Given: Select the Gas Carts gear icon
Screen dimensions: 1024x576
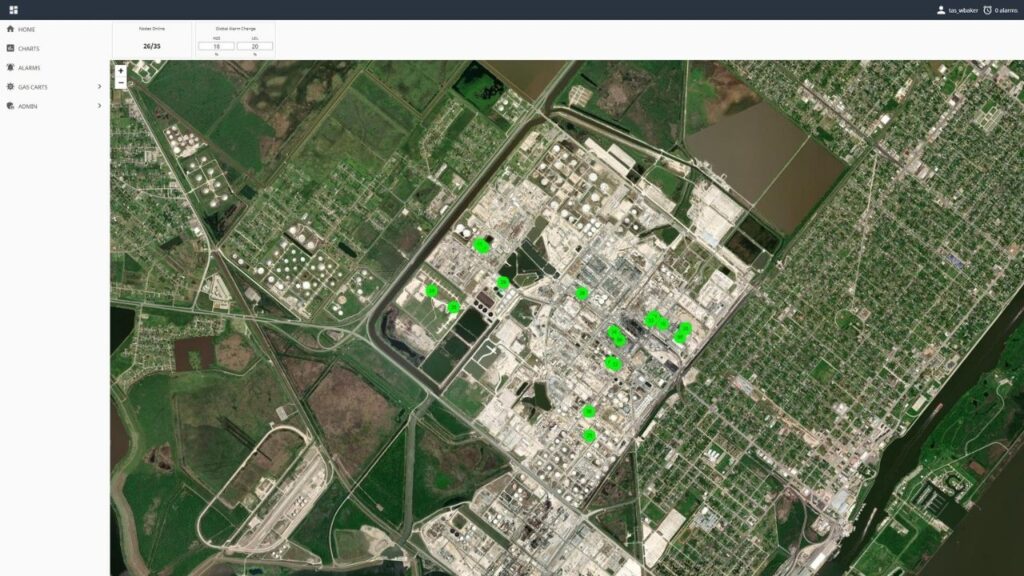Looking at the screenshot, I should click(x=9, y=87).
